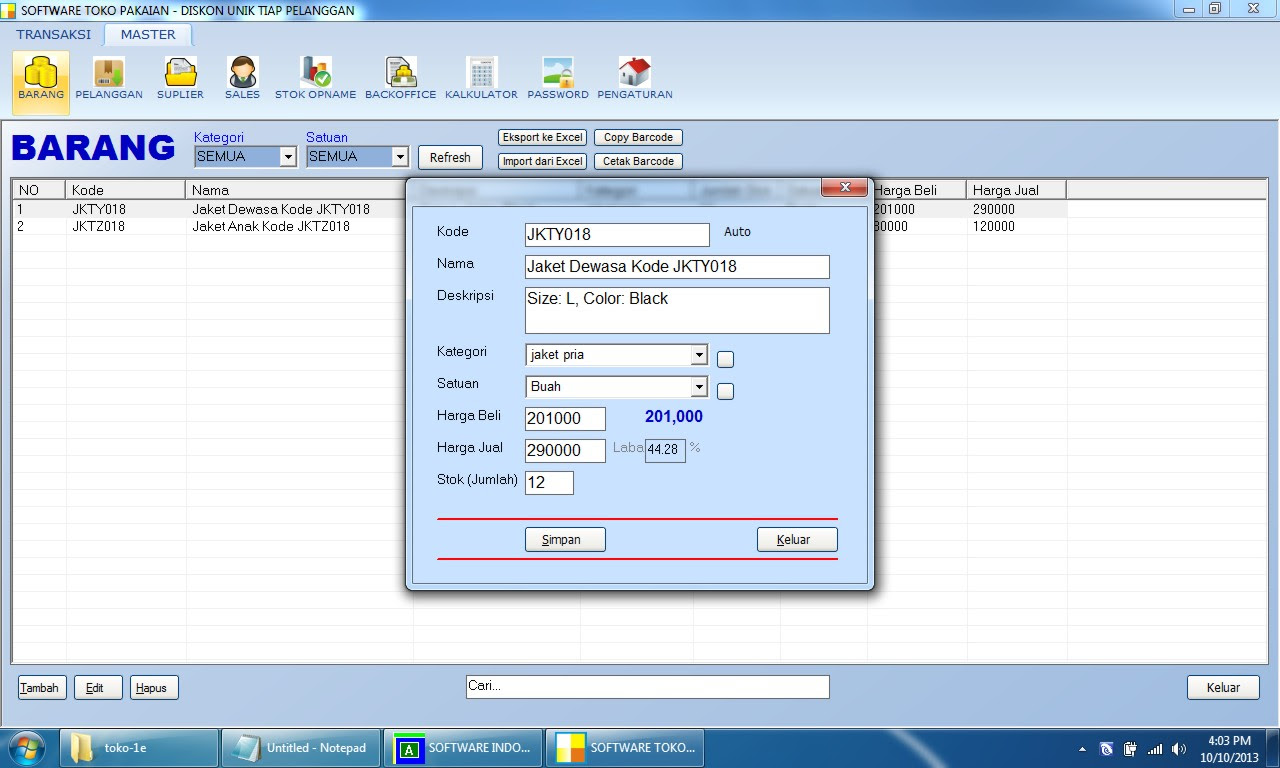Viewport: 1280px width, 768px height.
Task: Click the Cari search box
Action: (648, 686)
